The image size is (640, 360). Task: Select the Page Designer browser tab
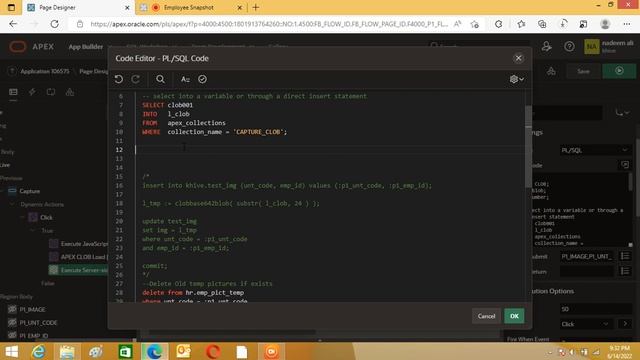tap(78, 7)
